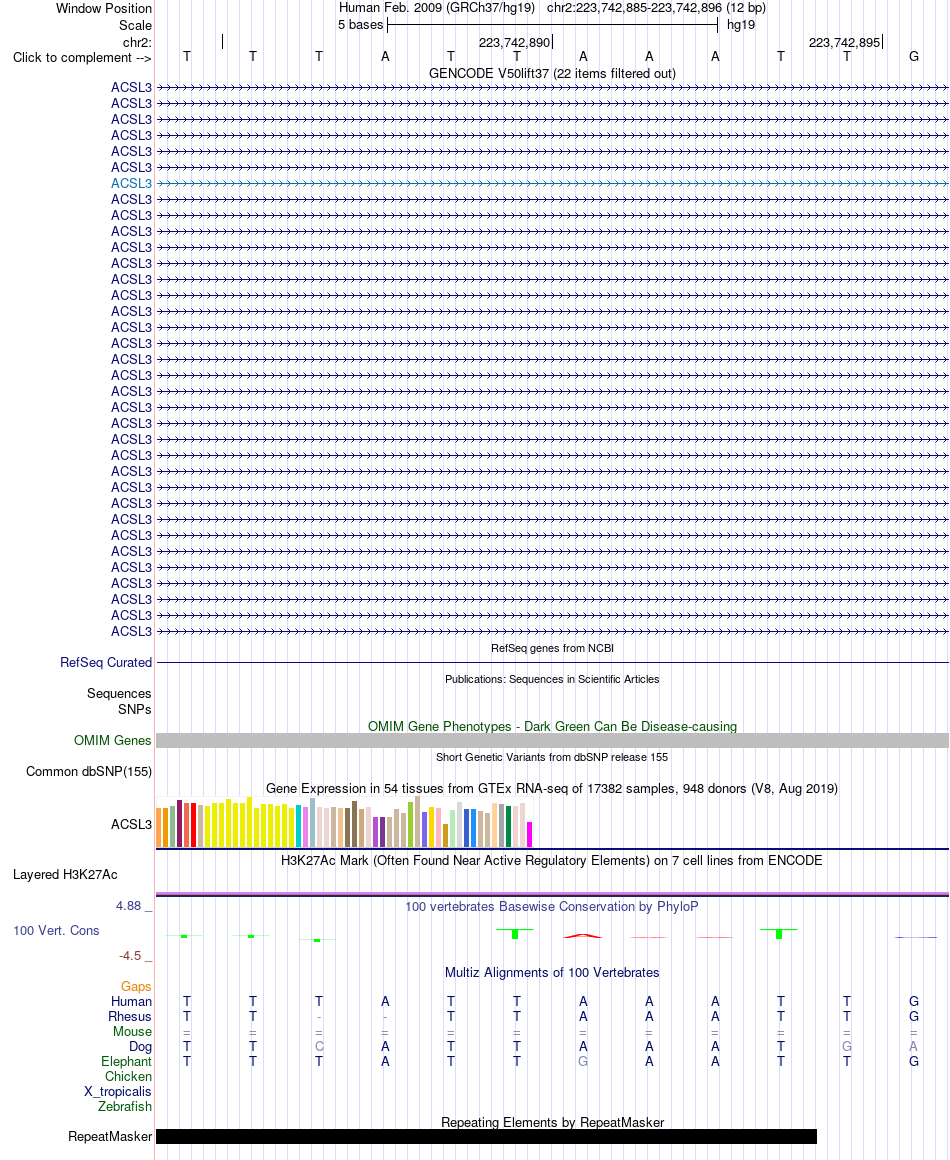
Task: Click the red PhyloP conservation peak
Action: [x=583, y=936]
